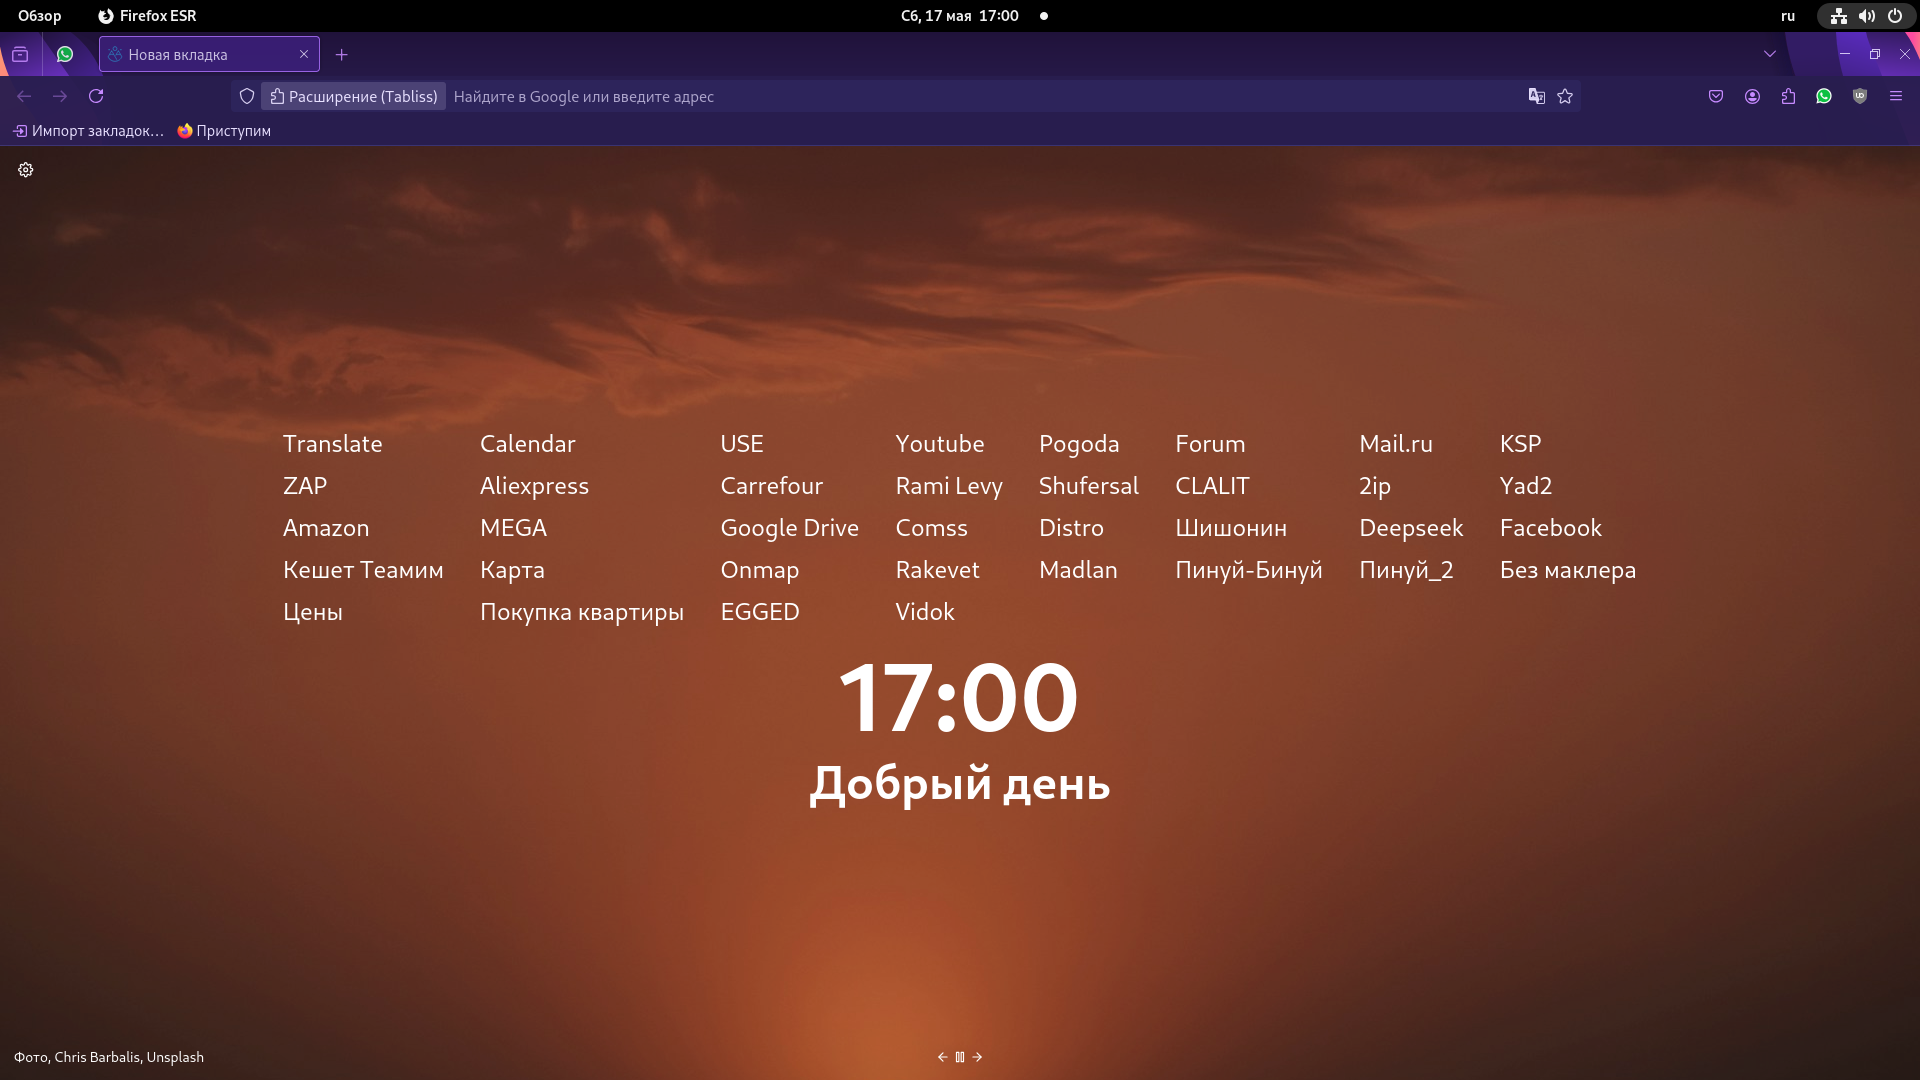The width and height of the screenshot is (1920, 1080).
Task: Open a new tab with plus button
Action: coord(342,54)
